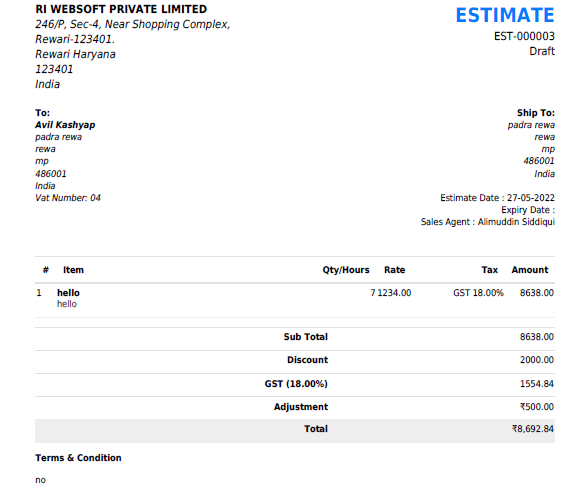
Task: Click the Ship To heading
Action: pos(536,113)
